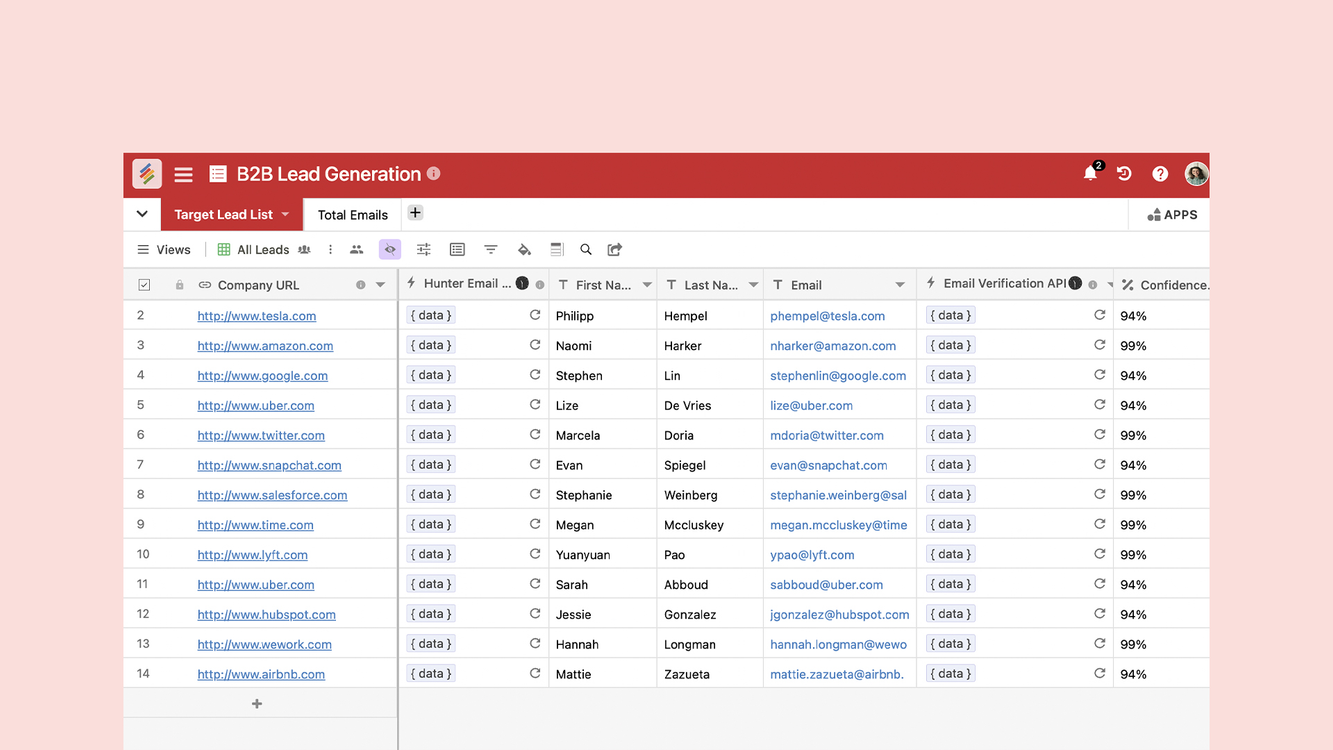Click the help question mark icon
The image size is (1333, 750).
1160,174
